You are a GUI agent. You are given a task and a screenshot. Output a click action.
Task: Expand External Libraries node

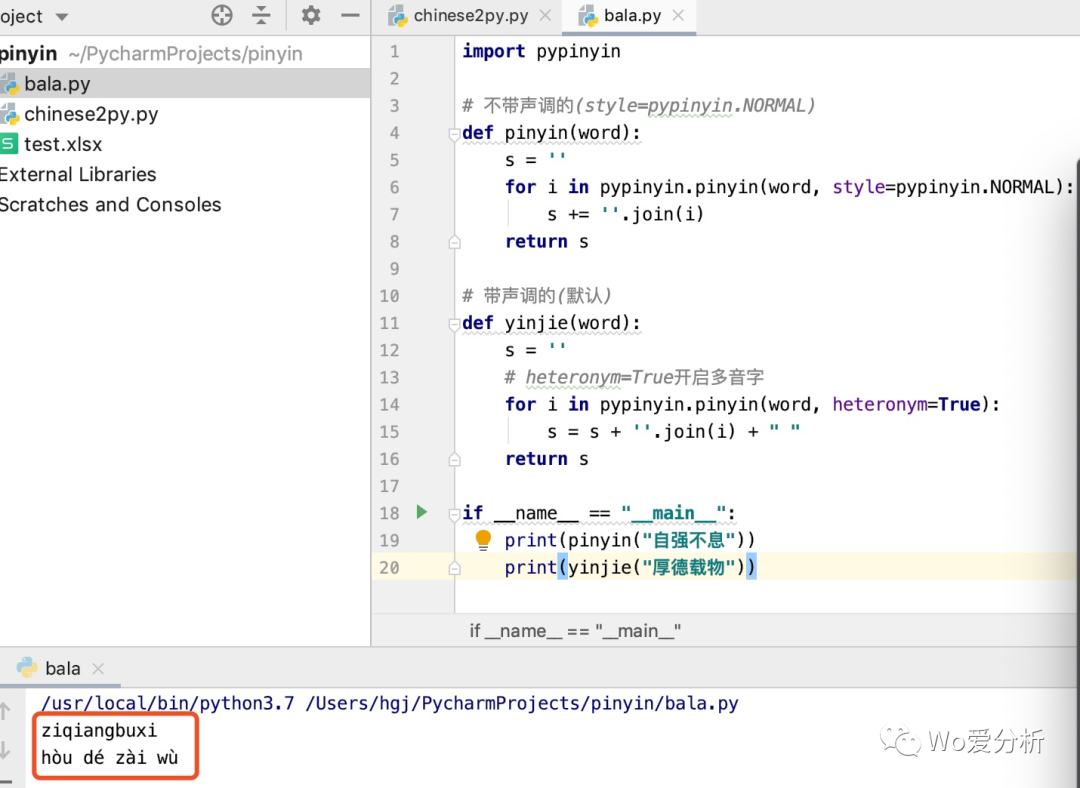pyautogui.click(x=78, y=174)
